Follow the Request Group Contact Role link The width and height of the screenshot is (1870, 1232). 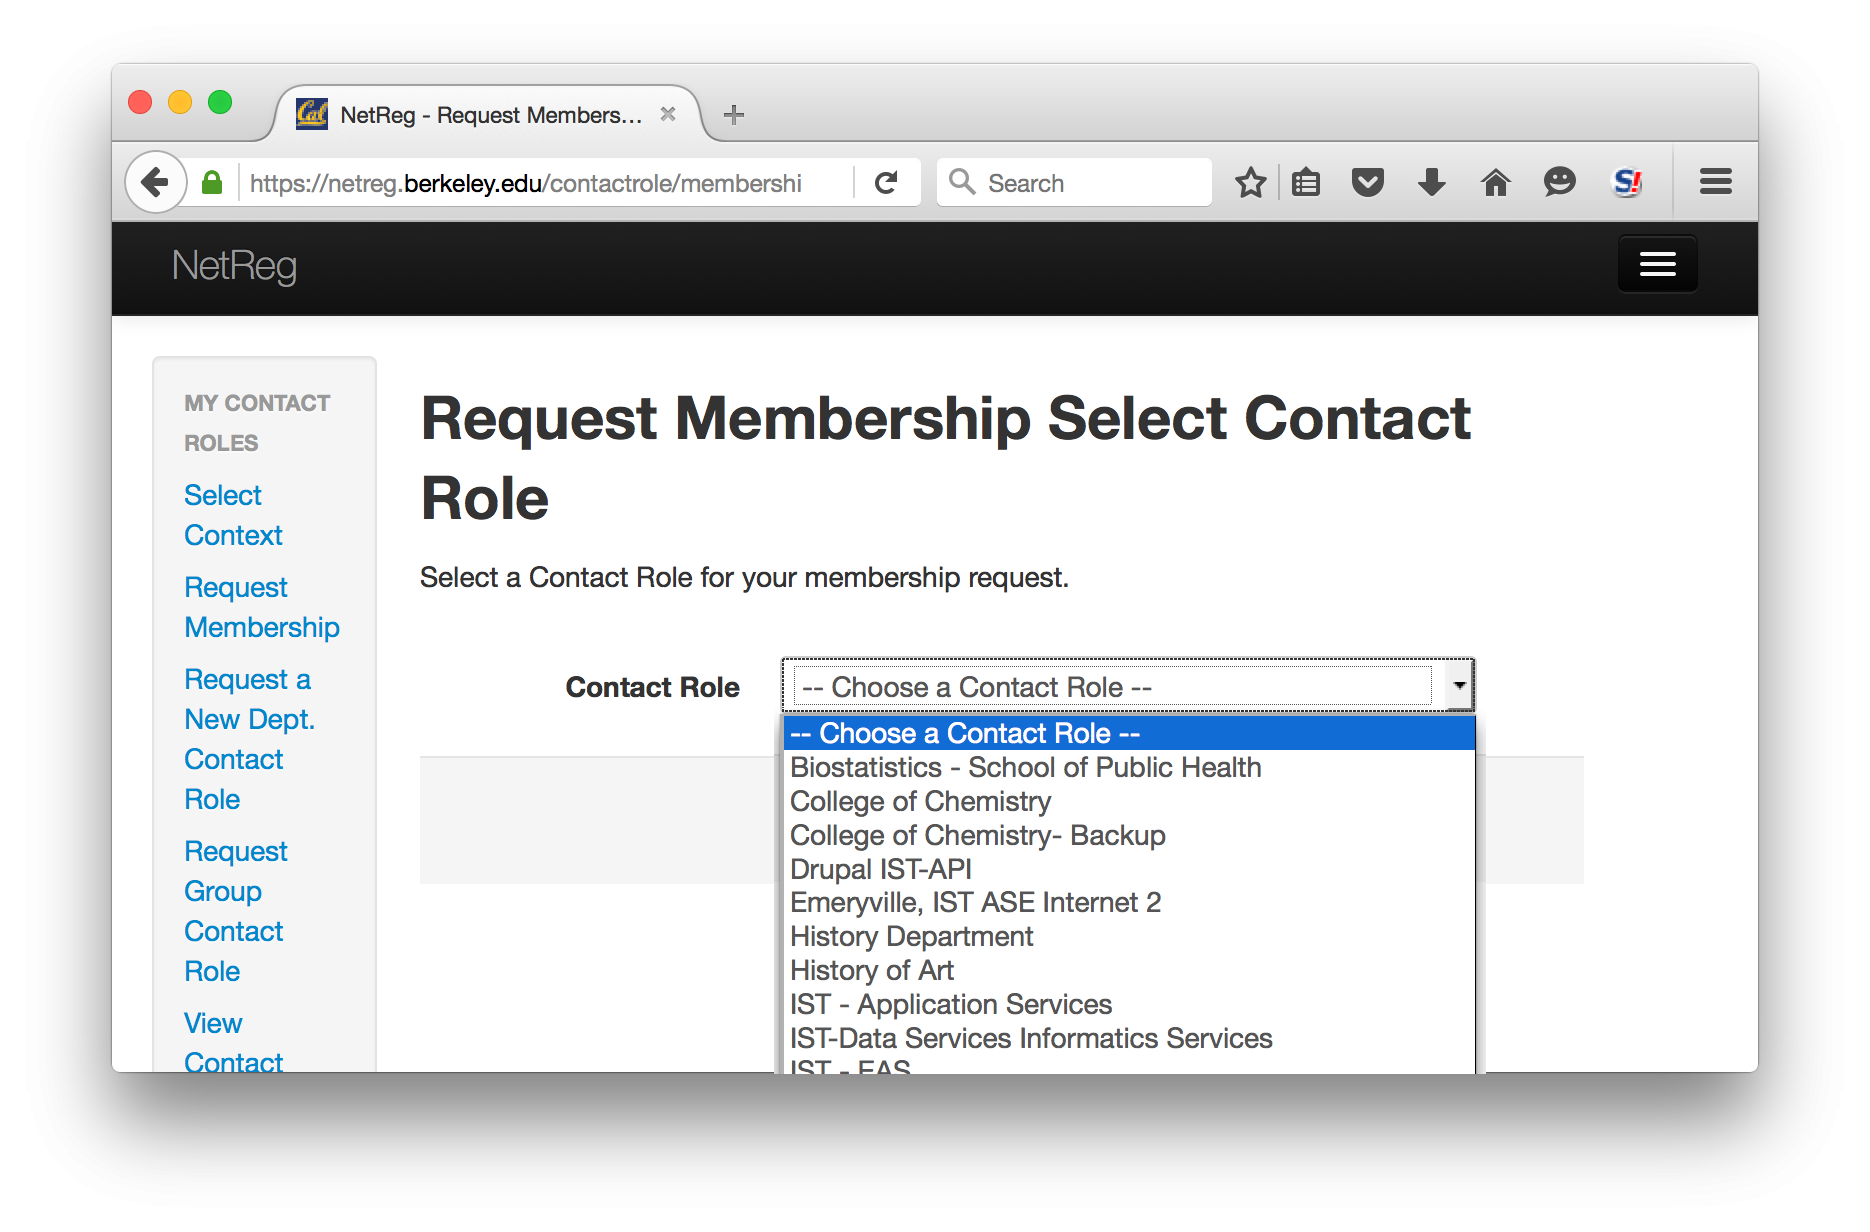point(236,911)
